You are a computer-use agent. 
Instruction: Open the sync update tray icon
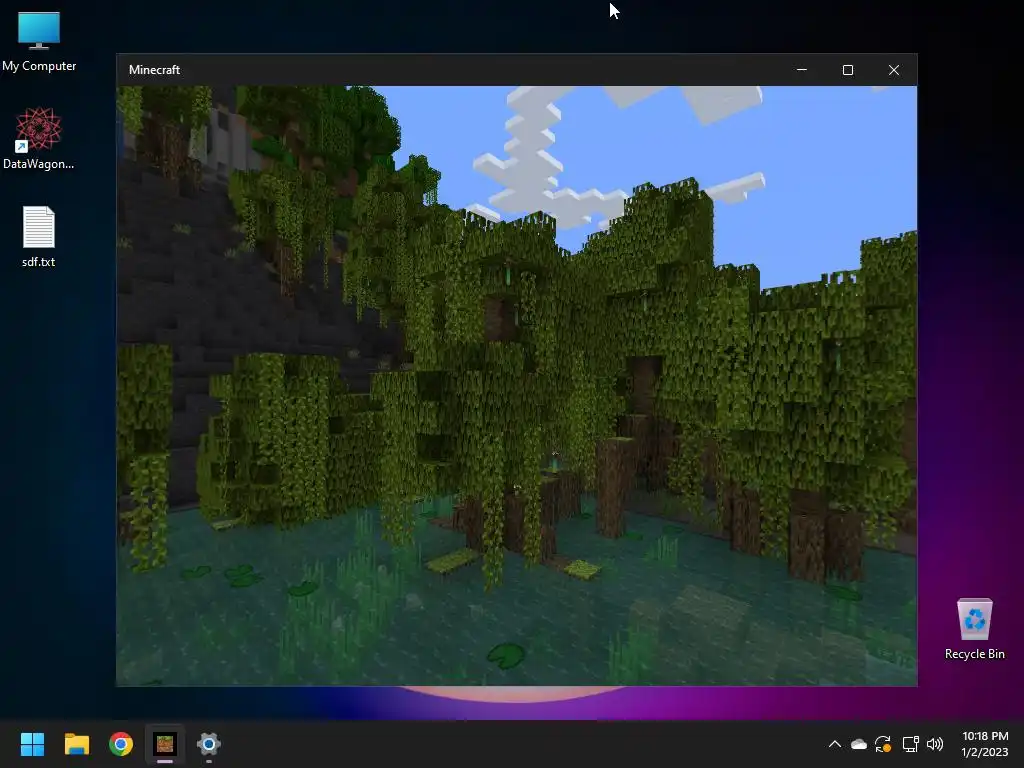pos(883,744)
